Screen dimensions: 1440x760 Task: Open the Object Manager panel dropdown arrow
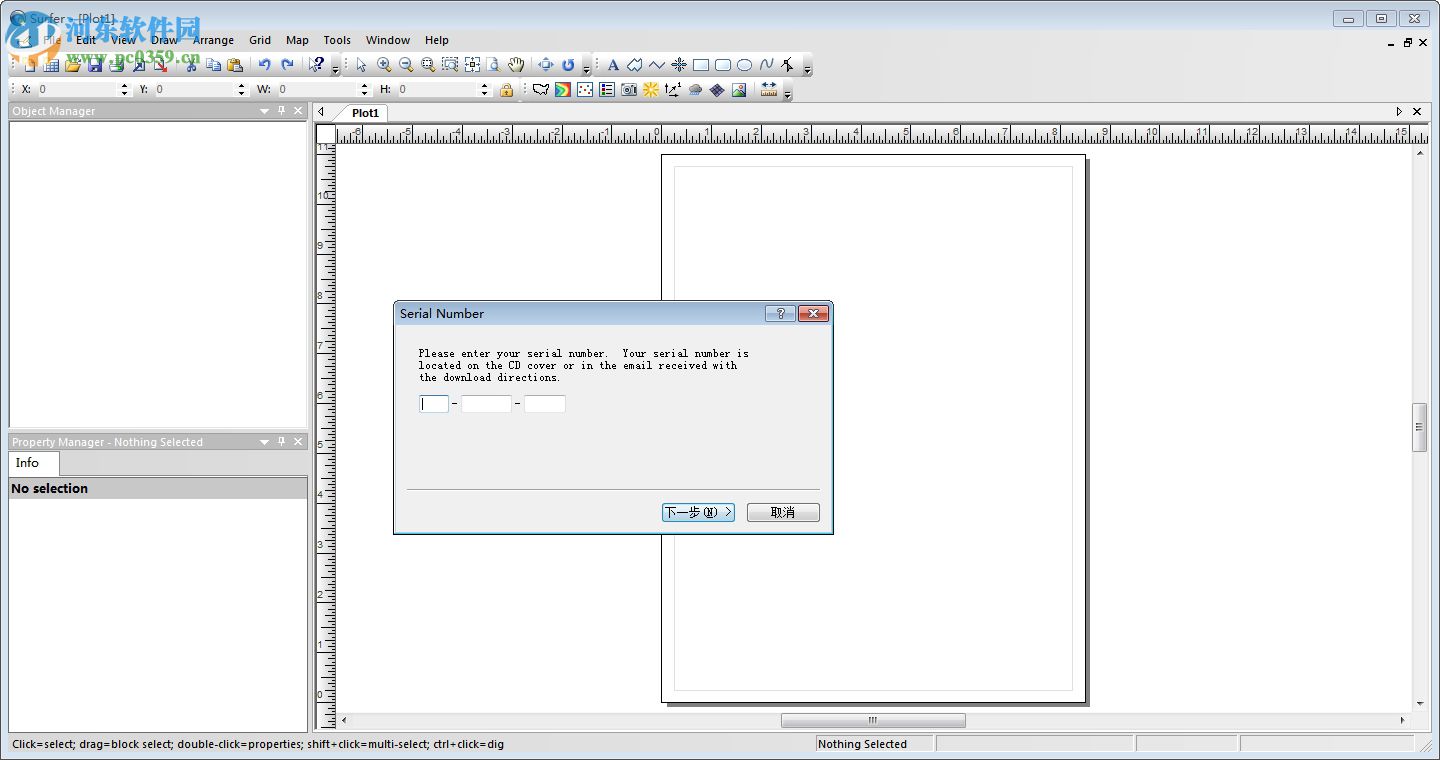[265, 111]
